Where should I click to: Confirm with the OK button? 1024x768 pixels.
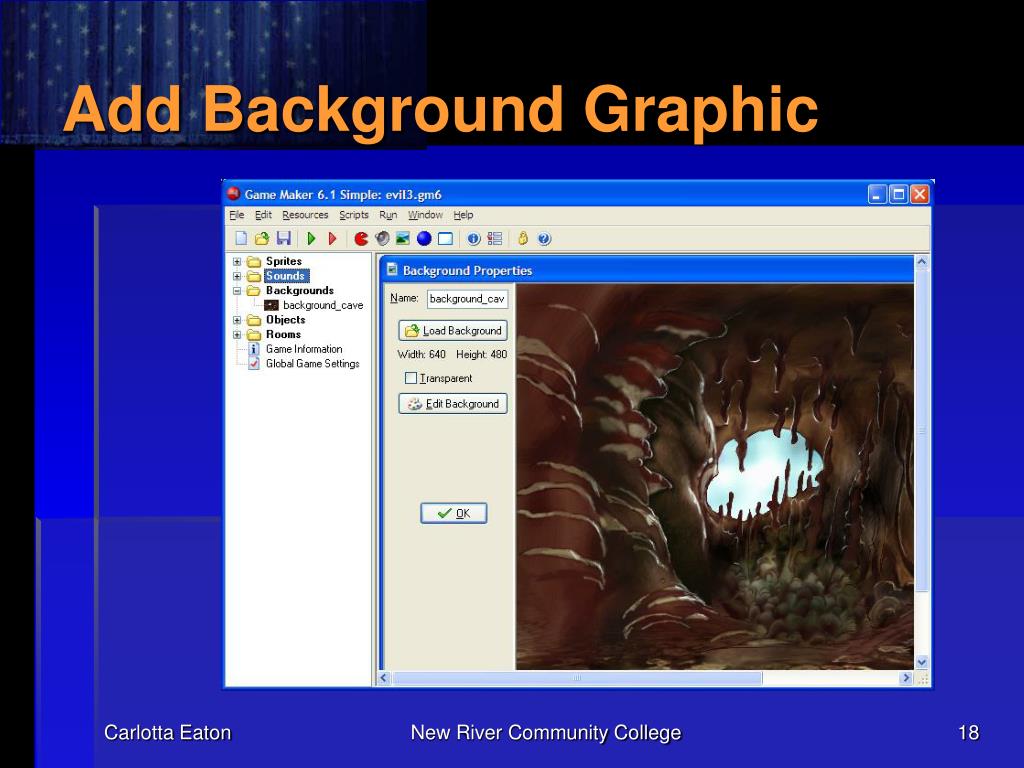454,513
